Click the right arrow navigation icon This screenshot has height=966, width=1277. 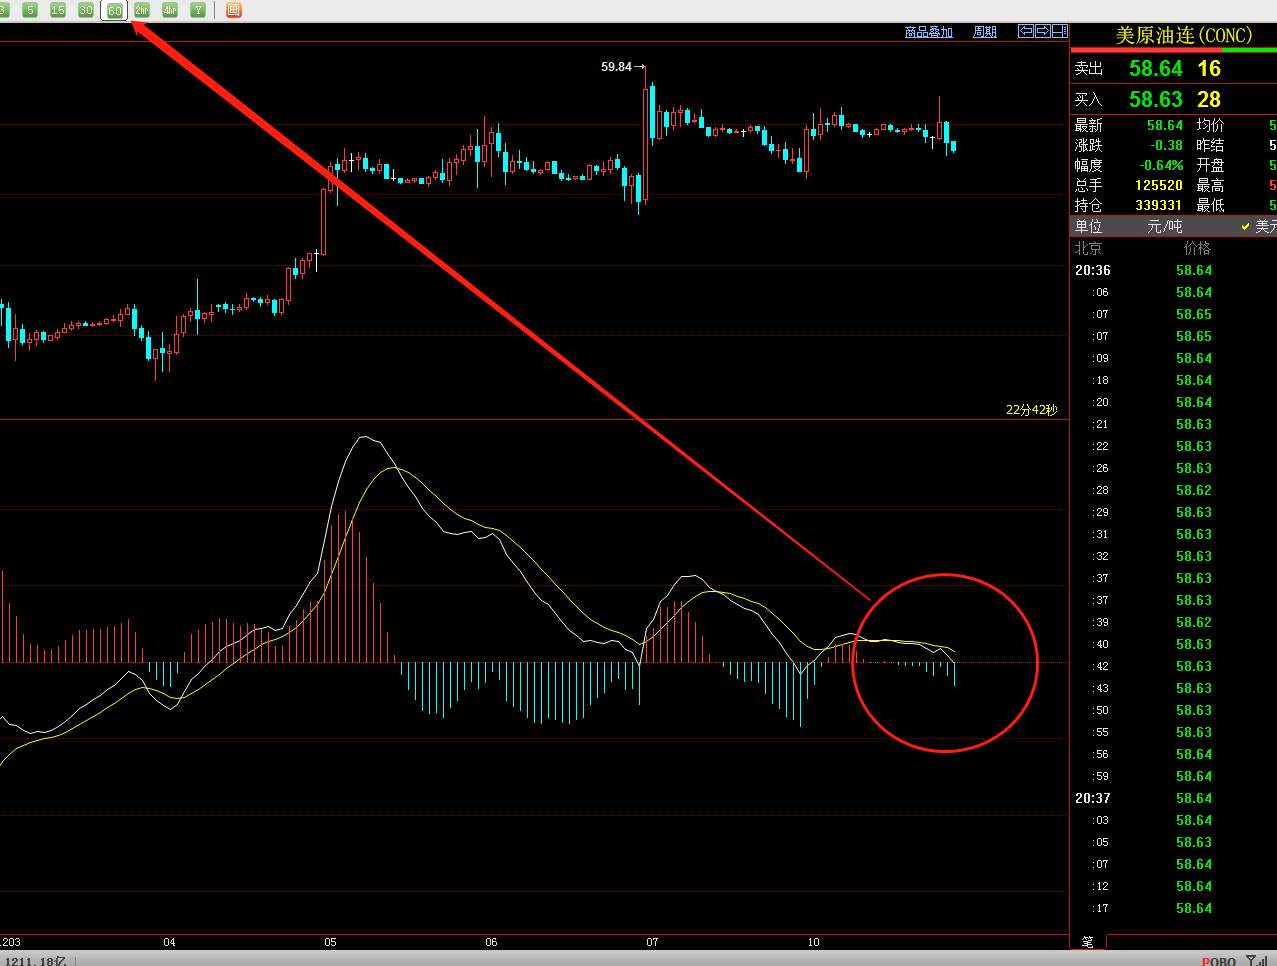click(x=1042, y=31)
